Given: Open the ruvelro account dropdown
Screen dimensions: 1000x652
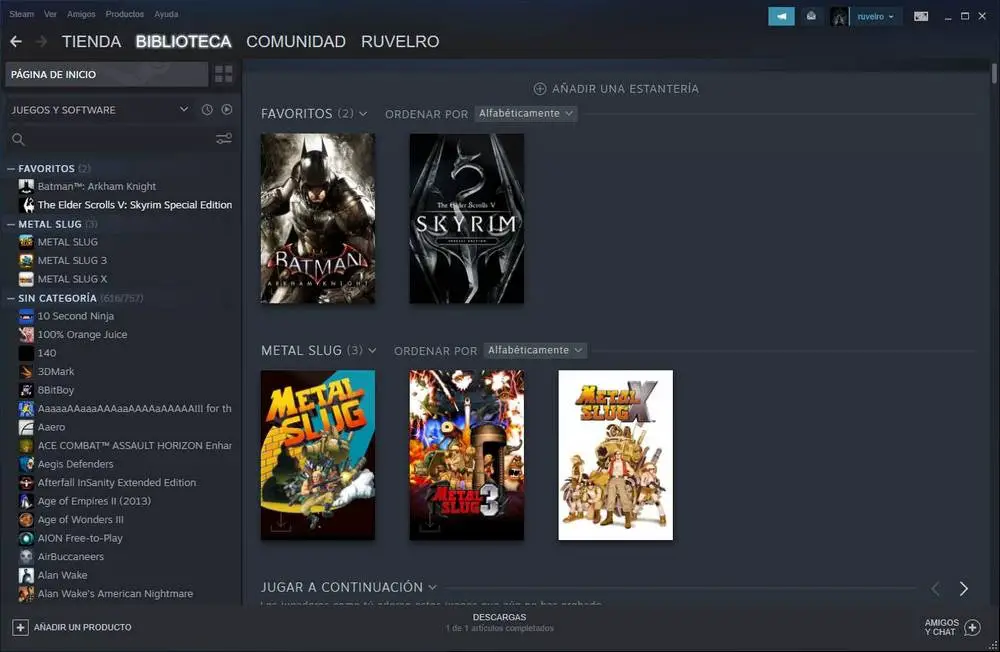Looking at the screenshot, I should [x=876, y=17].
